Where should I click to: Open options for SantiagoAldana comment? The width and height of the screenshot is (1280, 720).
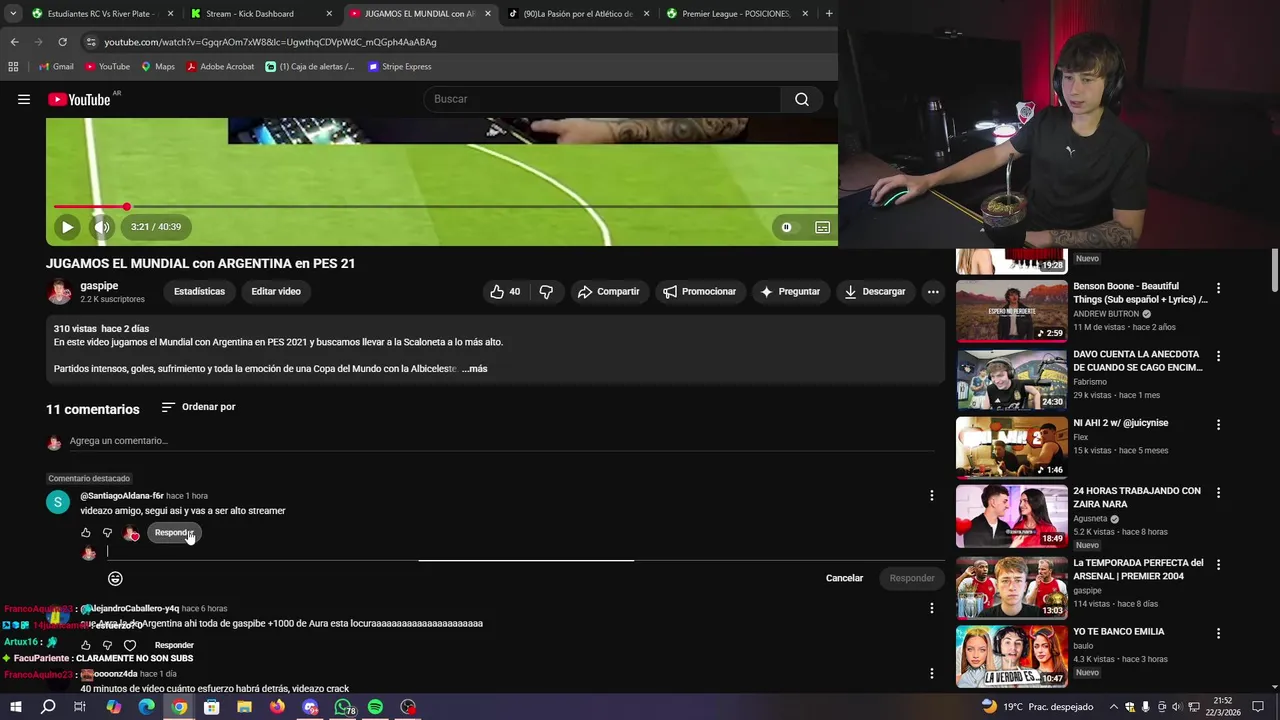(x=931, y=496)
